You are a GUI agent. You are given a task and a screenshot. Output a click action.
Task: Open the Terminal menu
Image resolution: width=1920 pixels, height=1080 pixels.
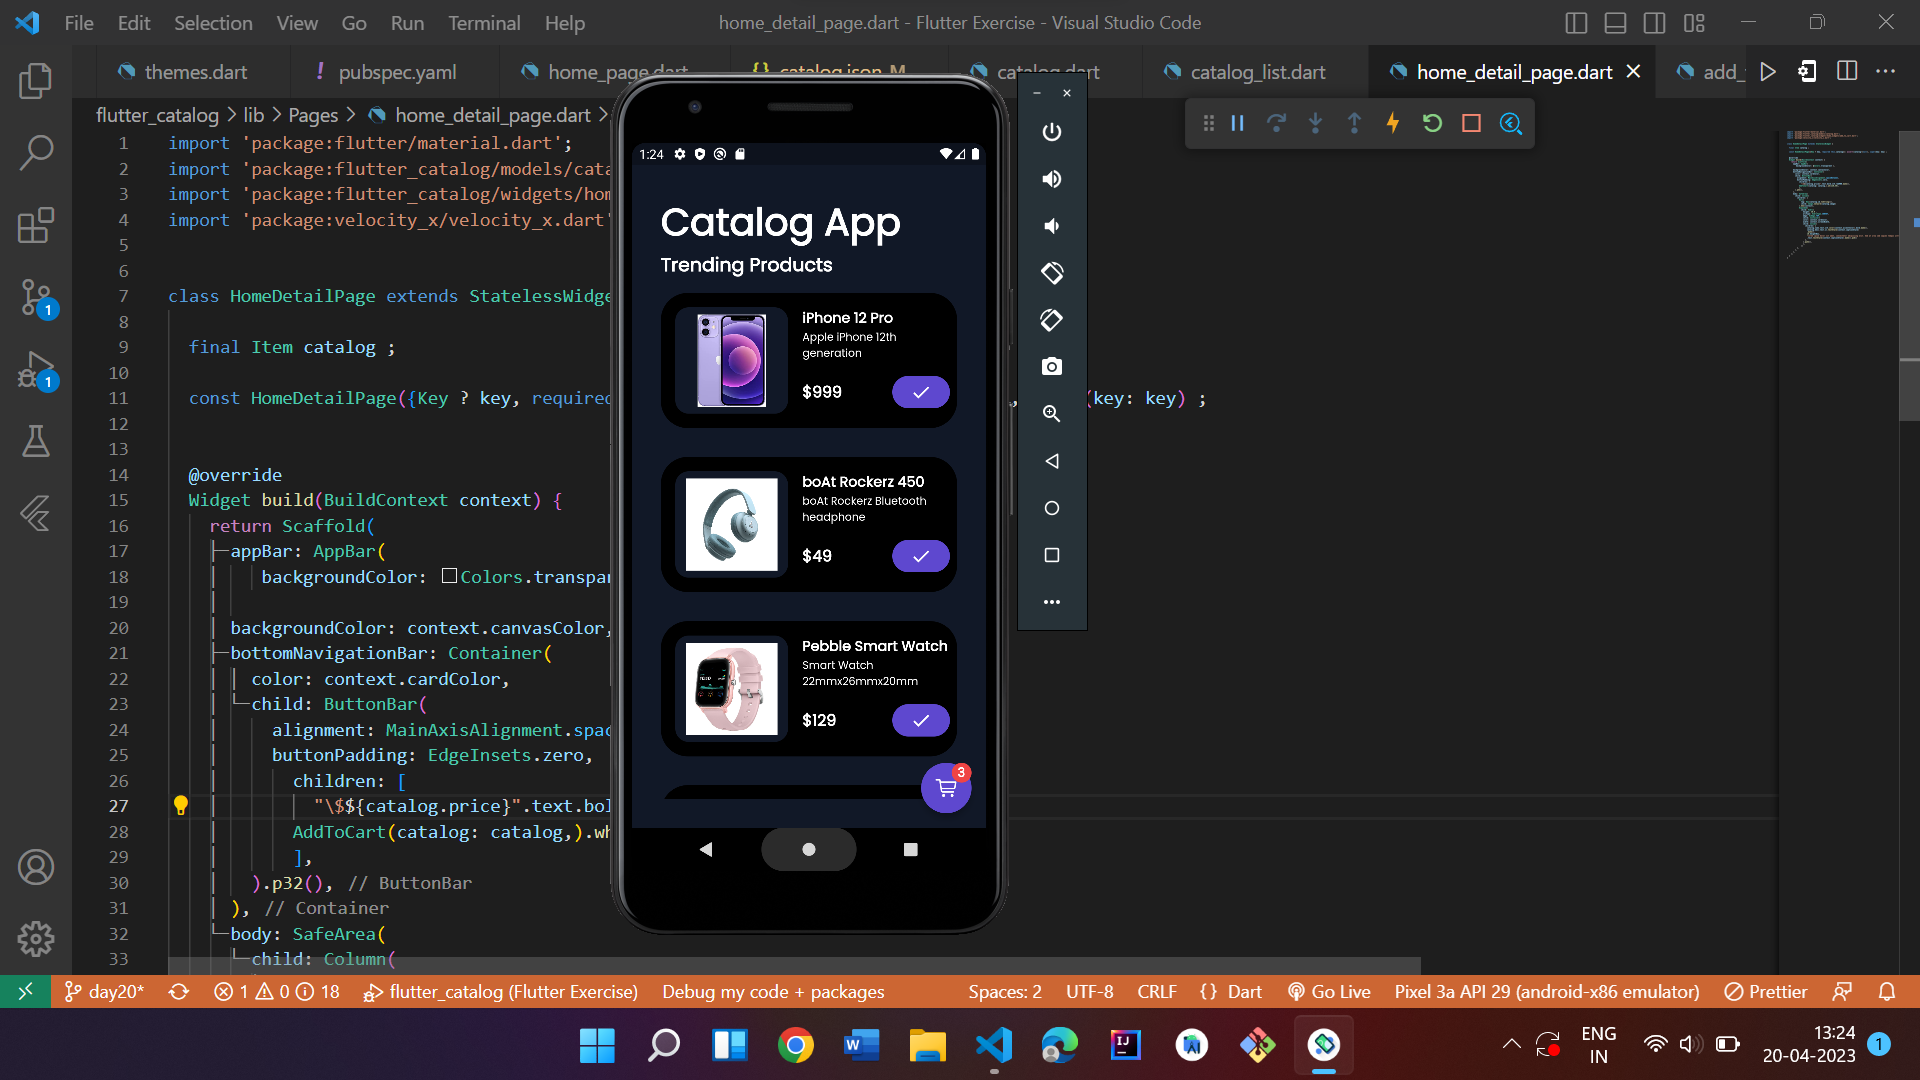click(484, 23)
